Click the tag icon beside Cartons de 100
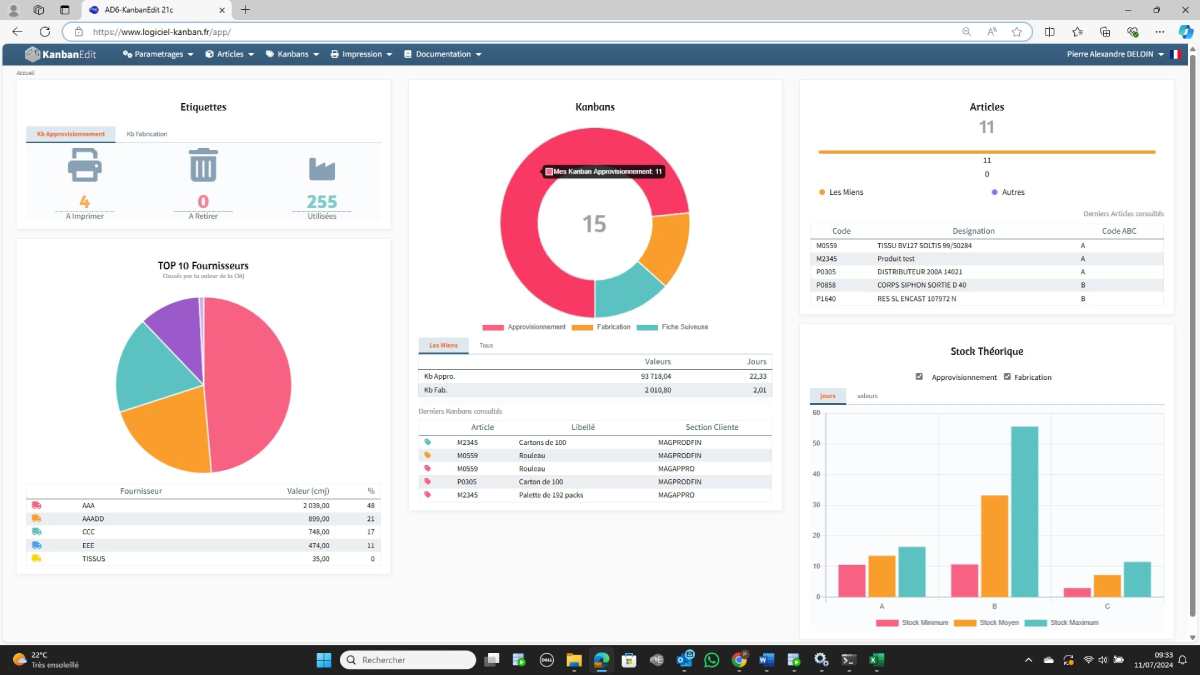Image resolution: width=1200 pixels, height=675 pixels. pyautogui.click(x=428, y=442)
